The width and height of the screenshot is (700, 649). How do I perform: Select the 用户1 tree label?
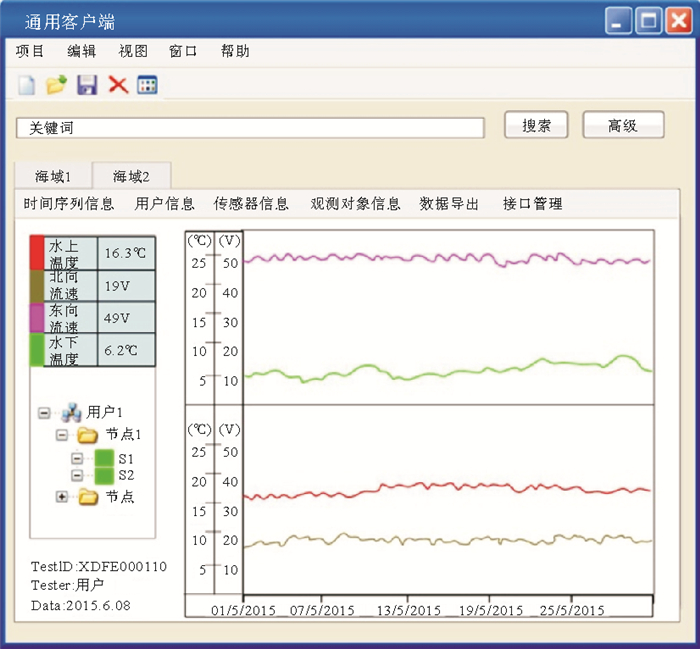[104, 412]
